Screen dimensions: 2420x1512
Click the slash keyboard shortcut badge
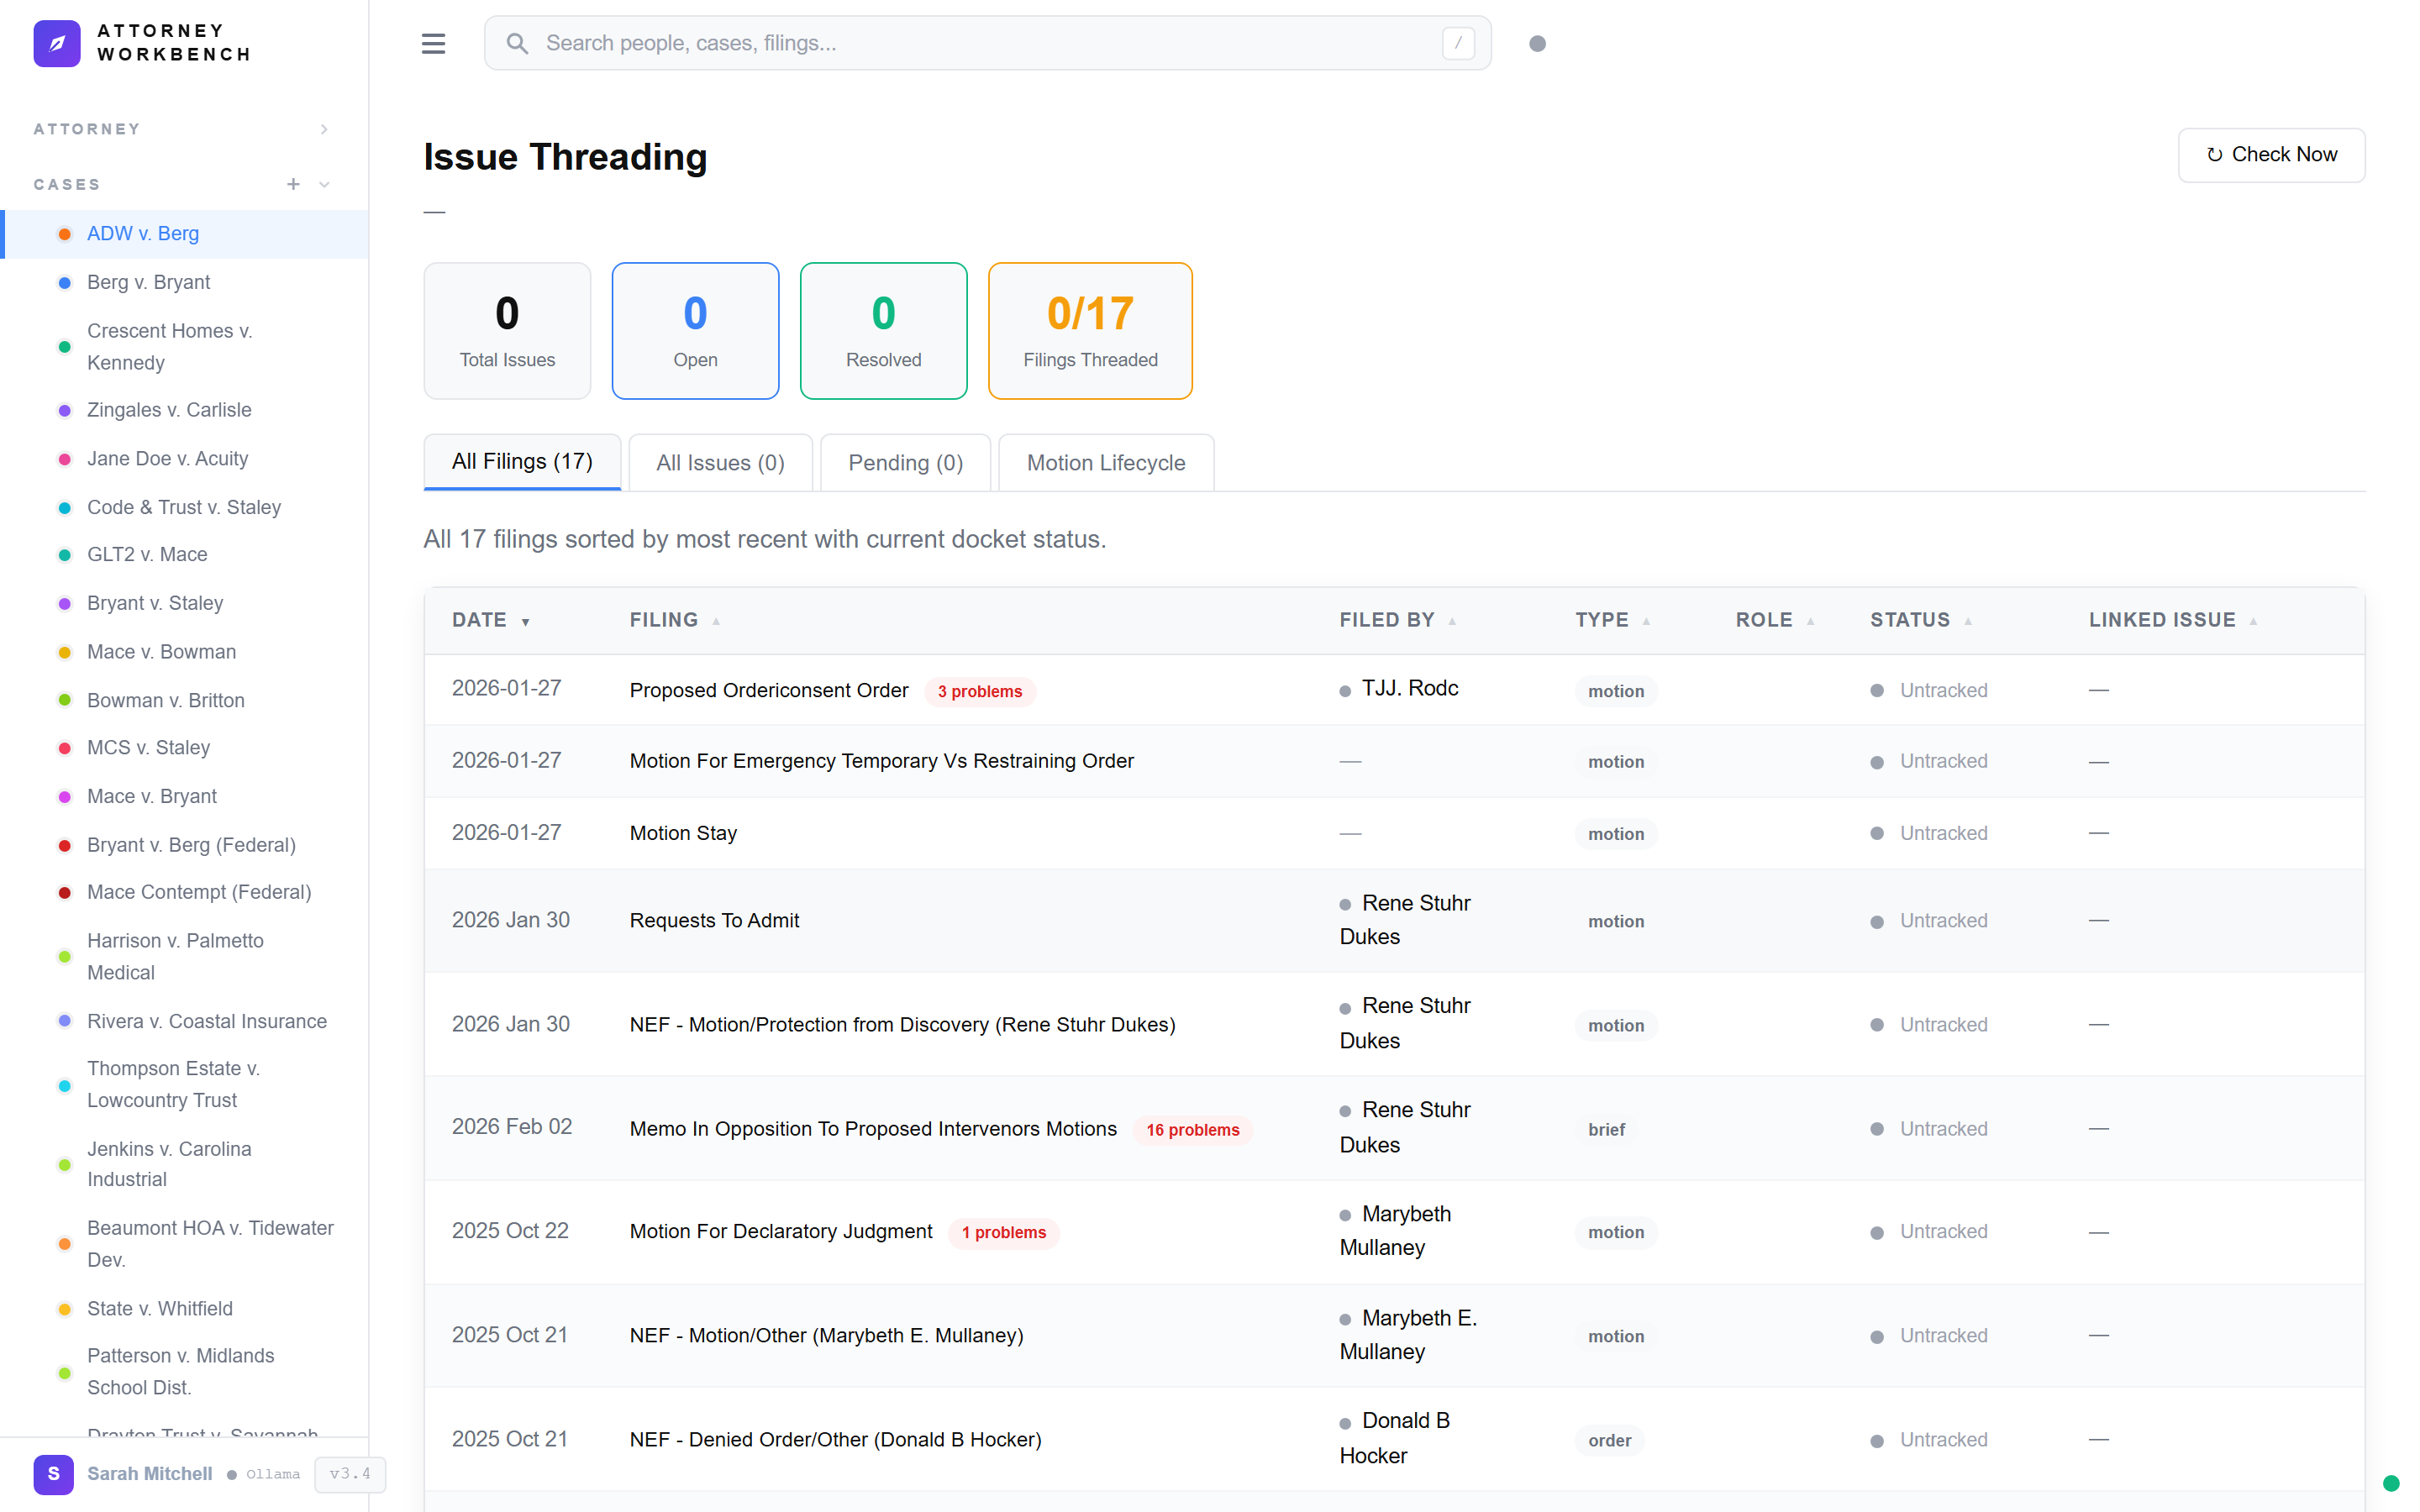[x=1458, y=43]
